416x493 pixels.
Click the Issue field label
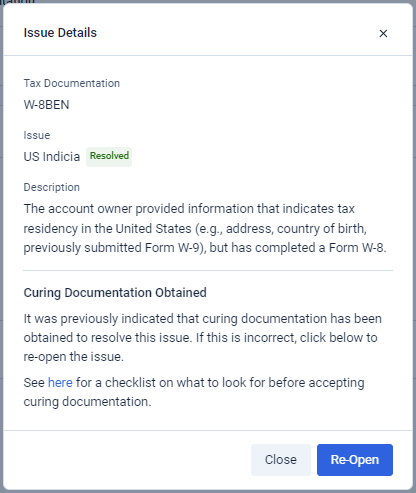coord(37,135)
